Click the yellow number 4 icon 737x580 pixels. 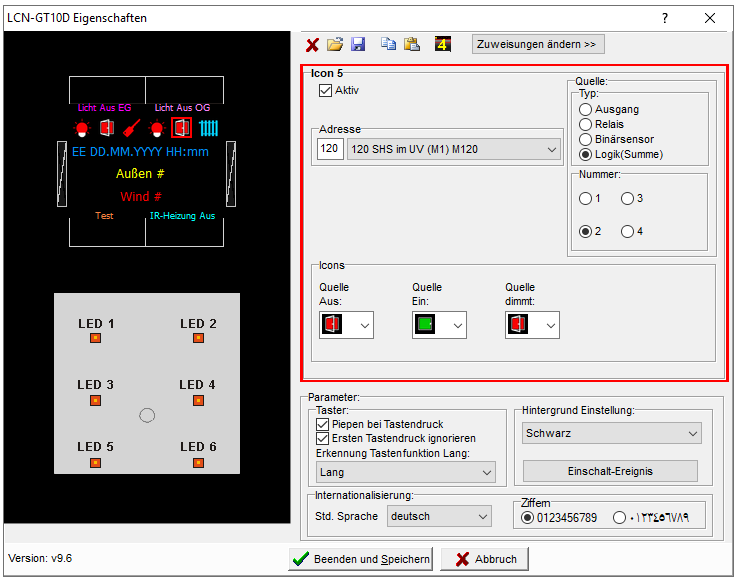(x=443, y=45)
